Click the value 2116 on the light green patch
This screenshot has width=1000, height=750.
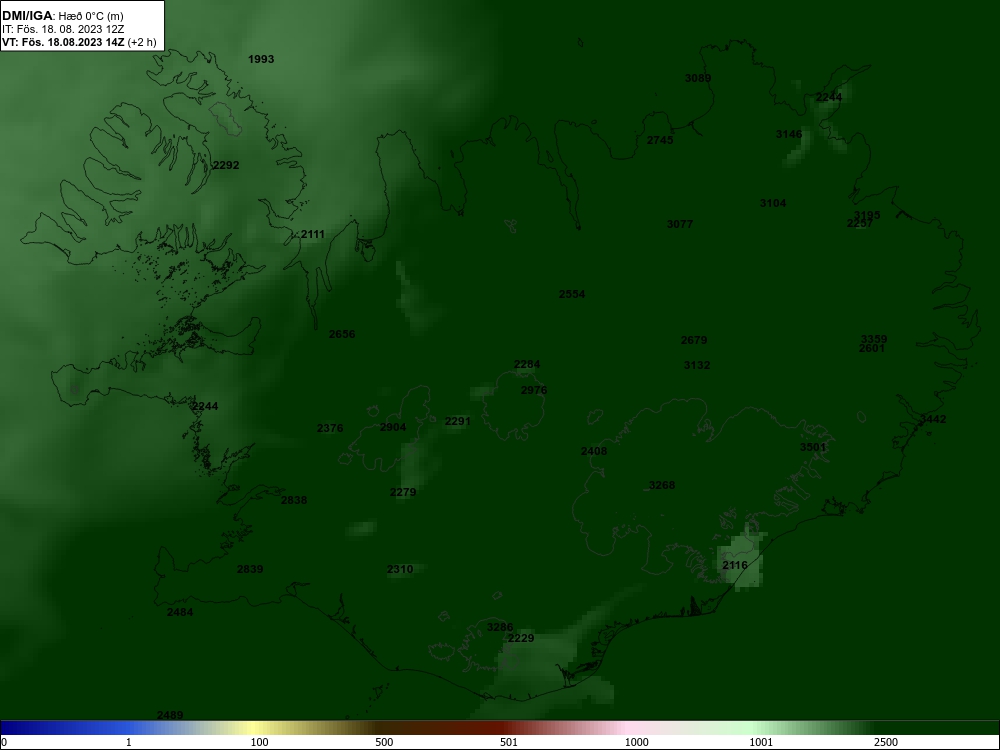[735, 565]
